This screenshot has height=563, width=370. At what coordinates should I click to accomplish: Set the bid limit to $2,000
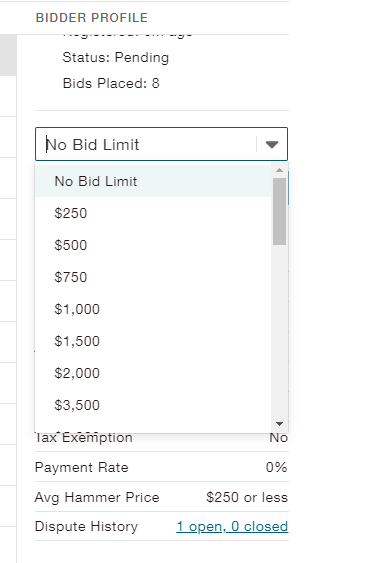pyautogui.click(x=153, y=373)
